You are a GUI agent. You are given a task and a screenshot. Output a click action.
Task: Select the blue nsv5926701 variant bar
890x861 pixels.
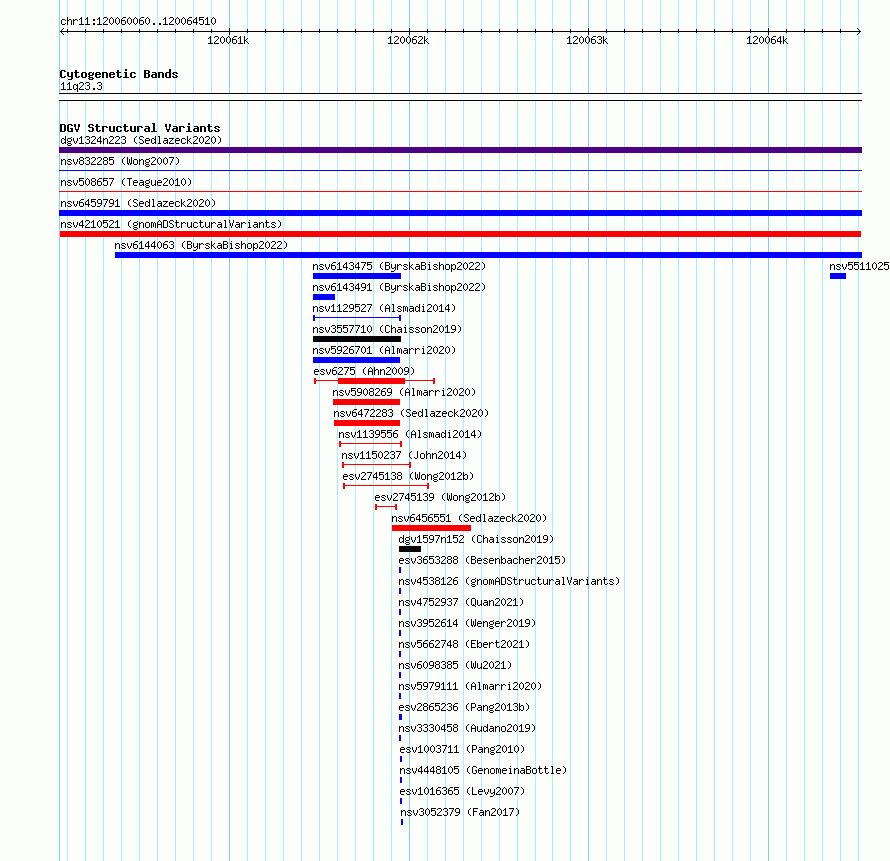click(356, 360)
